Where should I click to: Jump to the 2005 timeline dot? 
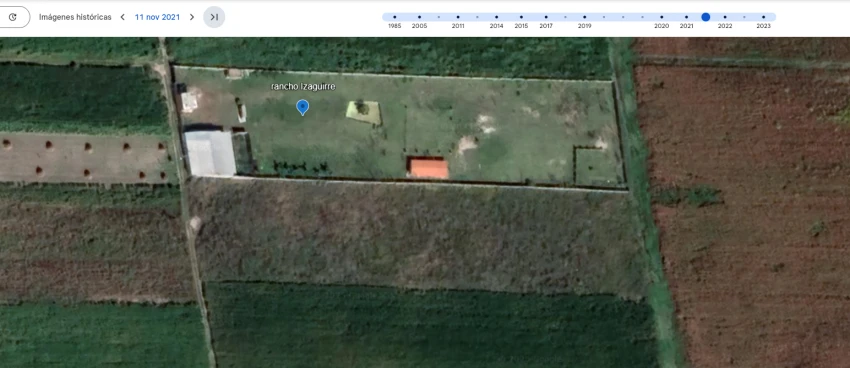coord(419,17)
